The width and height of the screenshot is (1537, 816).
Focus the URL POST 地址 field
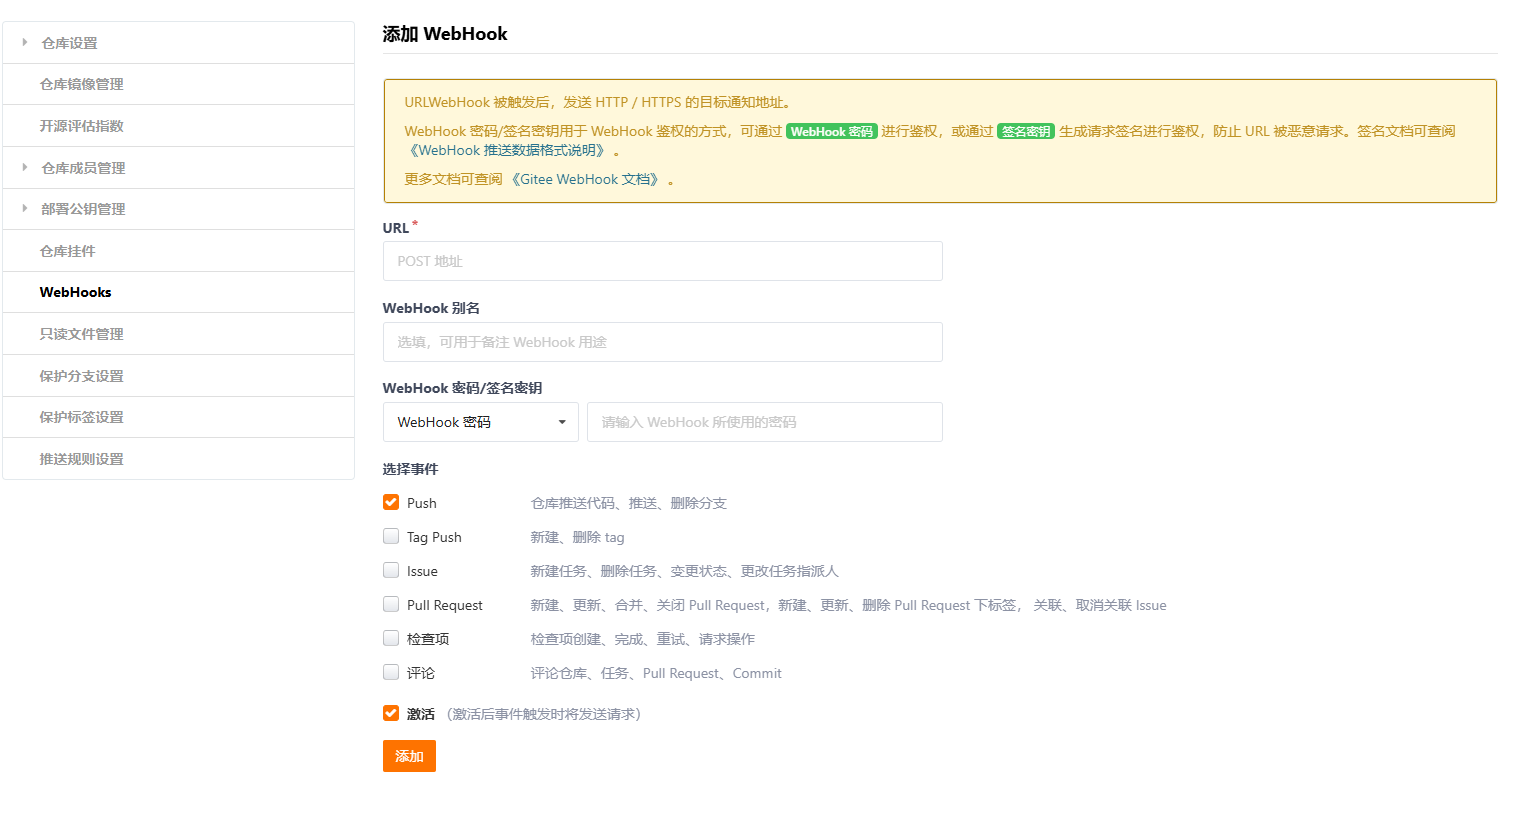click(662, 261)
